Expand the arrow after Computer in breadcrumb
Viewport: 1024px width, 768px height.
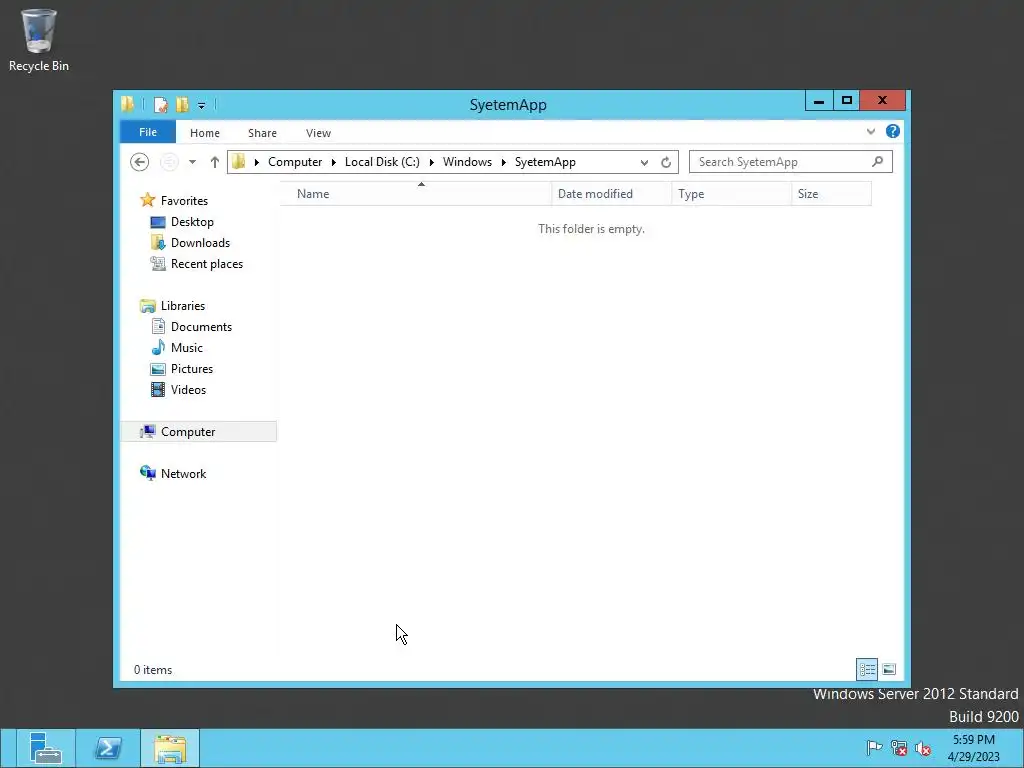click(334, 162)
